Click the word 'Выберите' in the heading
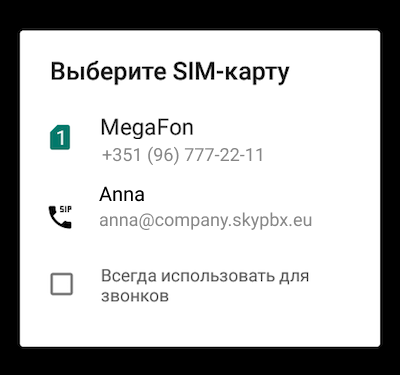Image resolution: width=400 pixels, height=375 pixels. pyautogui.click(x=108, y=72)
